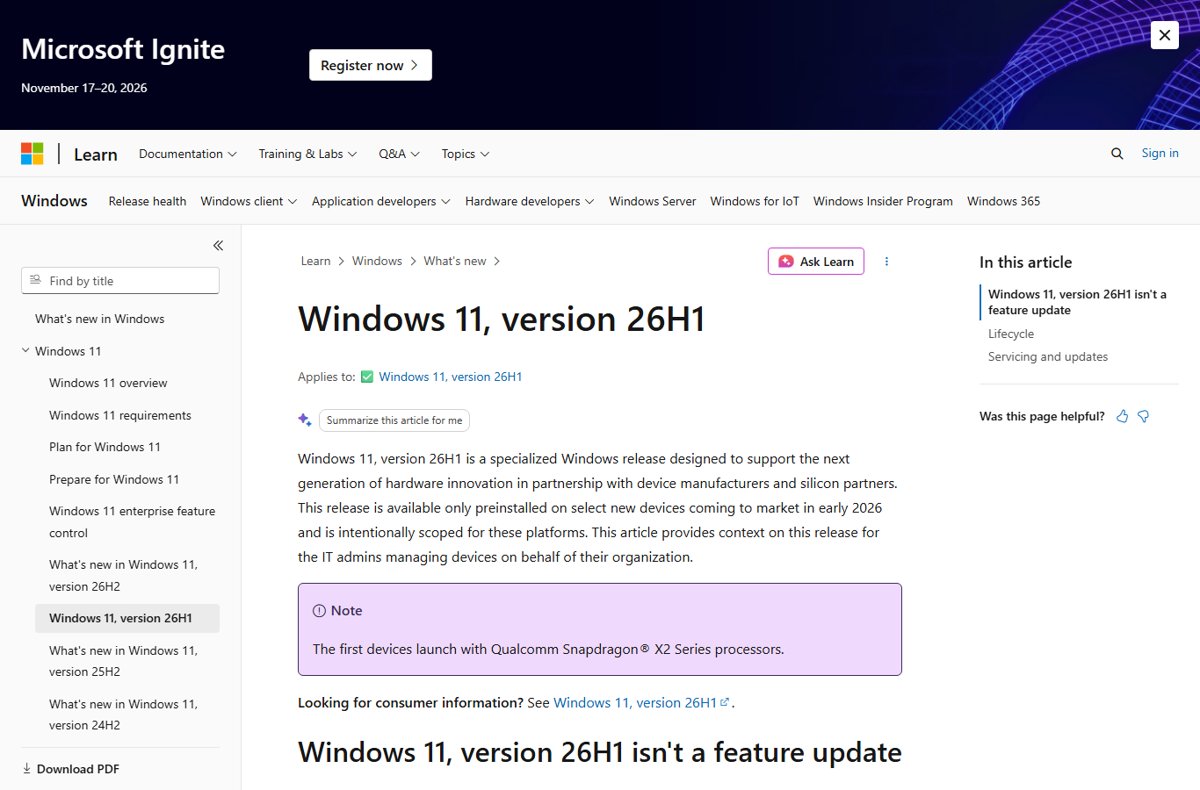The image size is (1200, 790).
Task: Click the Register now button
Action: (x=370, y=65)
